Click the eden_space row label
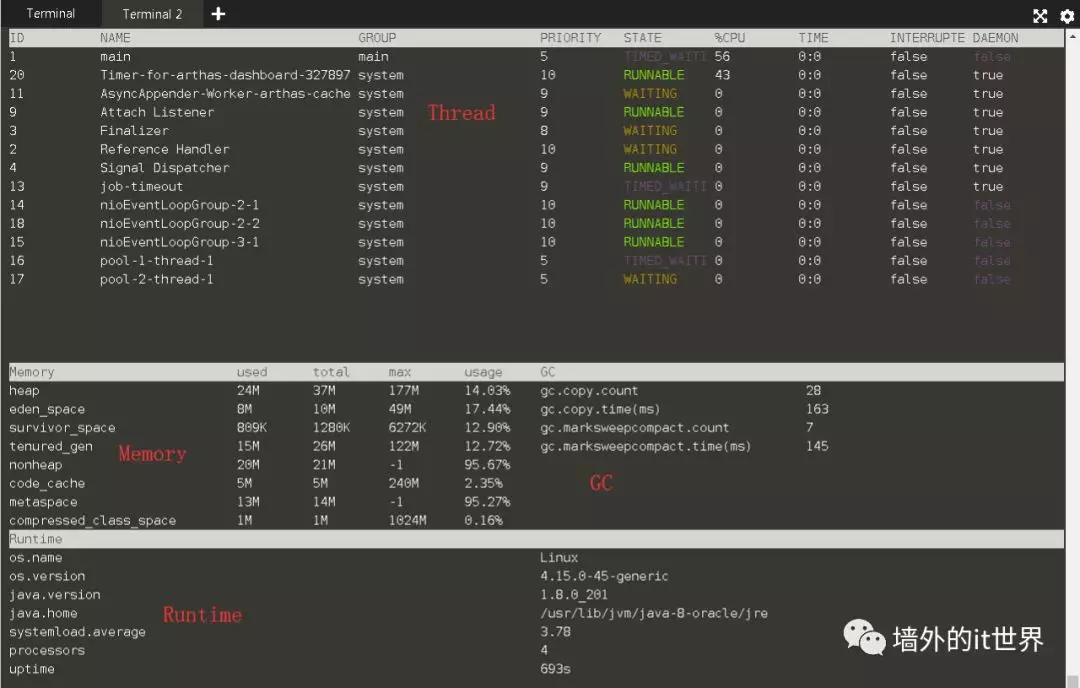 [x=47, y=409]
